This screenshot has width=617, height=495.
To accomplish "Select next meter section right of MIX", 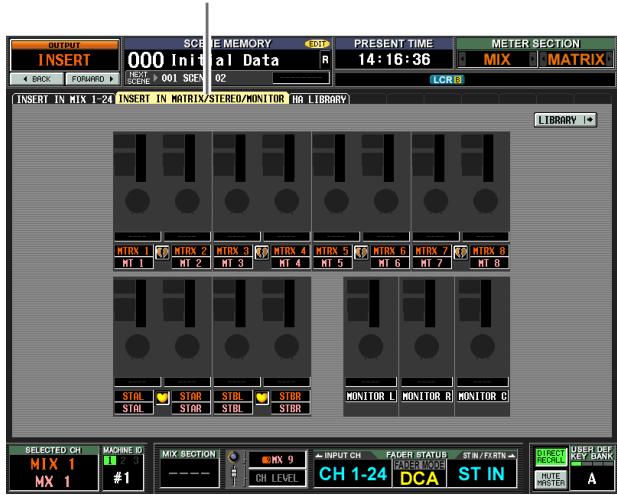I will coord(532,59).
